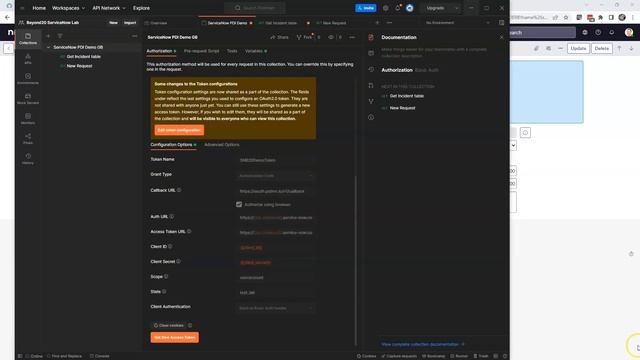This screenshot has width=640, height=360.
Task: Open the Mock Servers sidebar panel
Action: click(28, 98)
